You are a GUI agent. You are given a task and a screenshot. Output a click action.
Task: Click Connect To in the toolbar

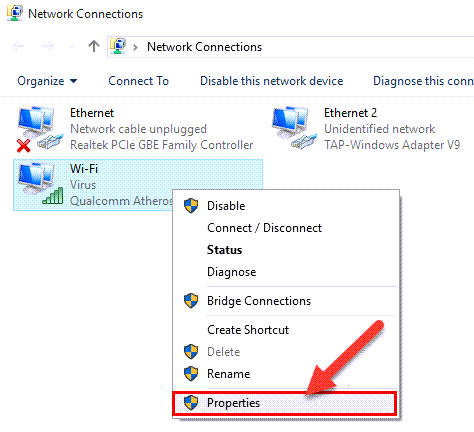(x=139, y=81)
